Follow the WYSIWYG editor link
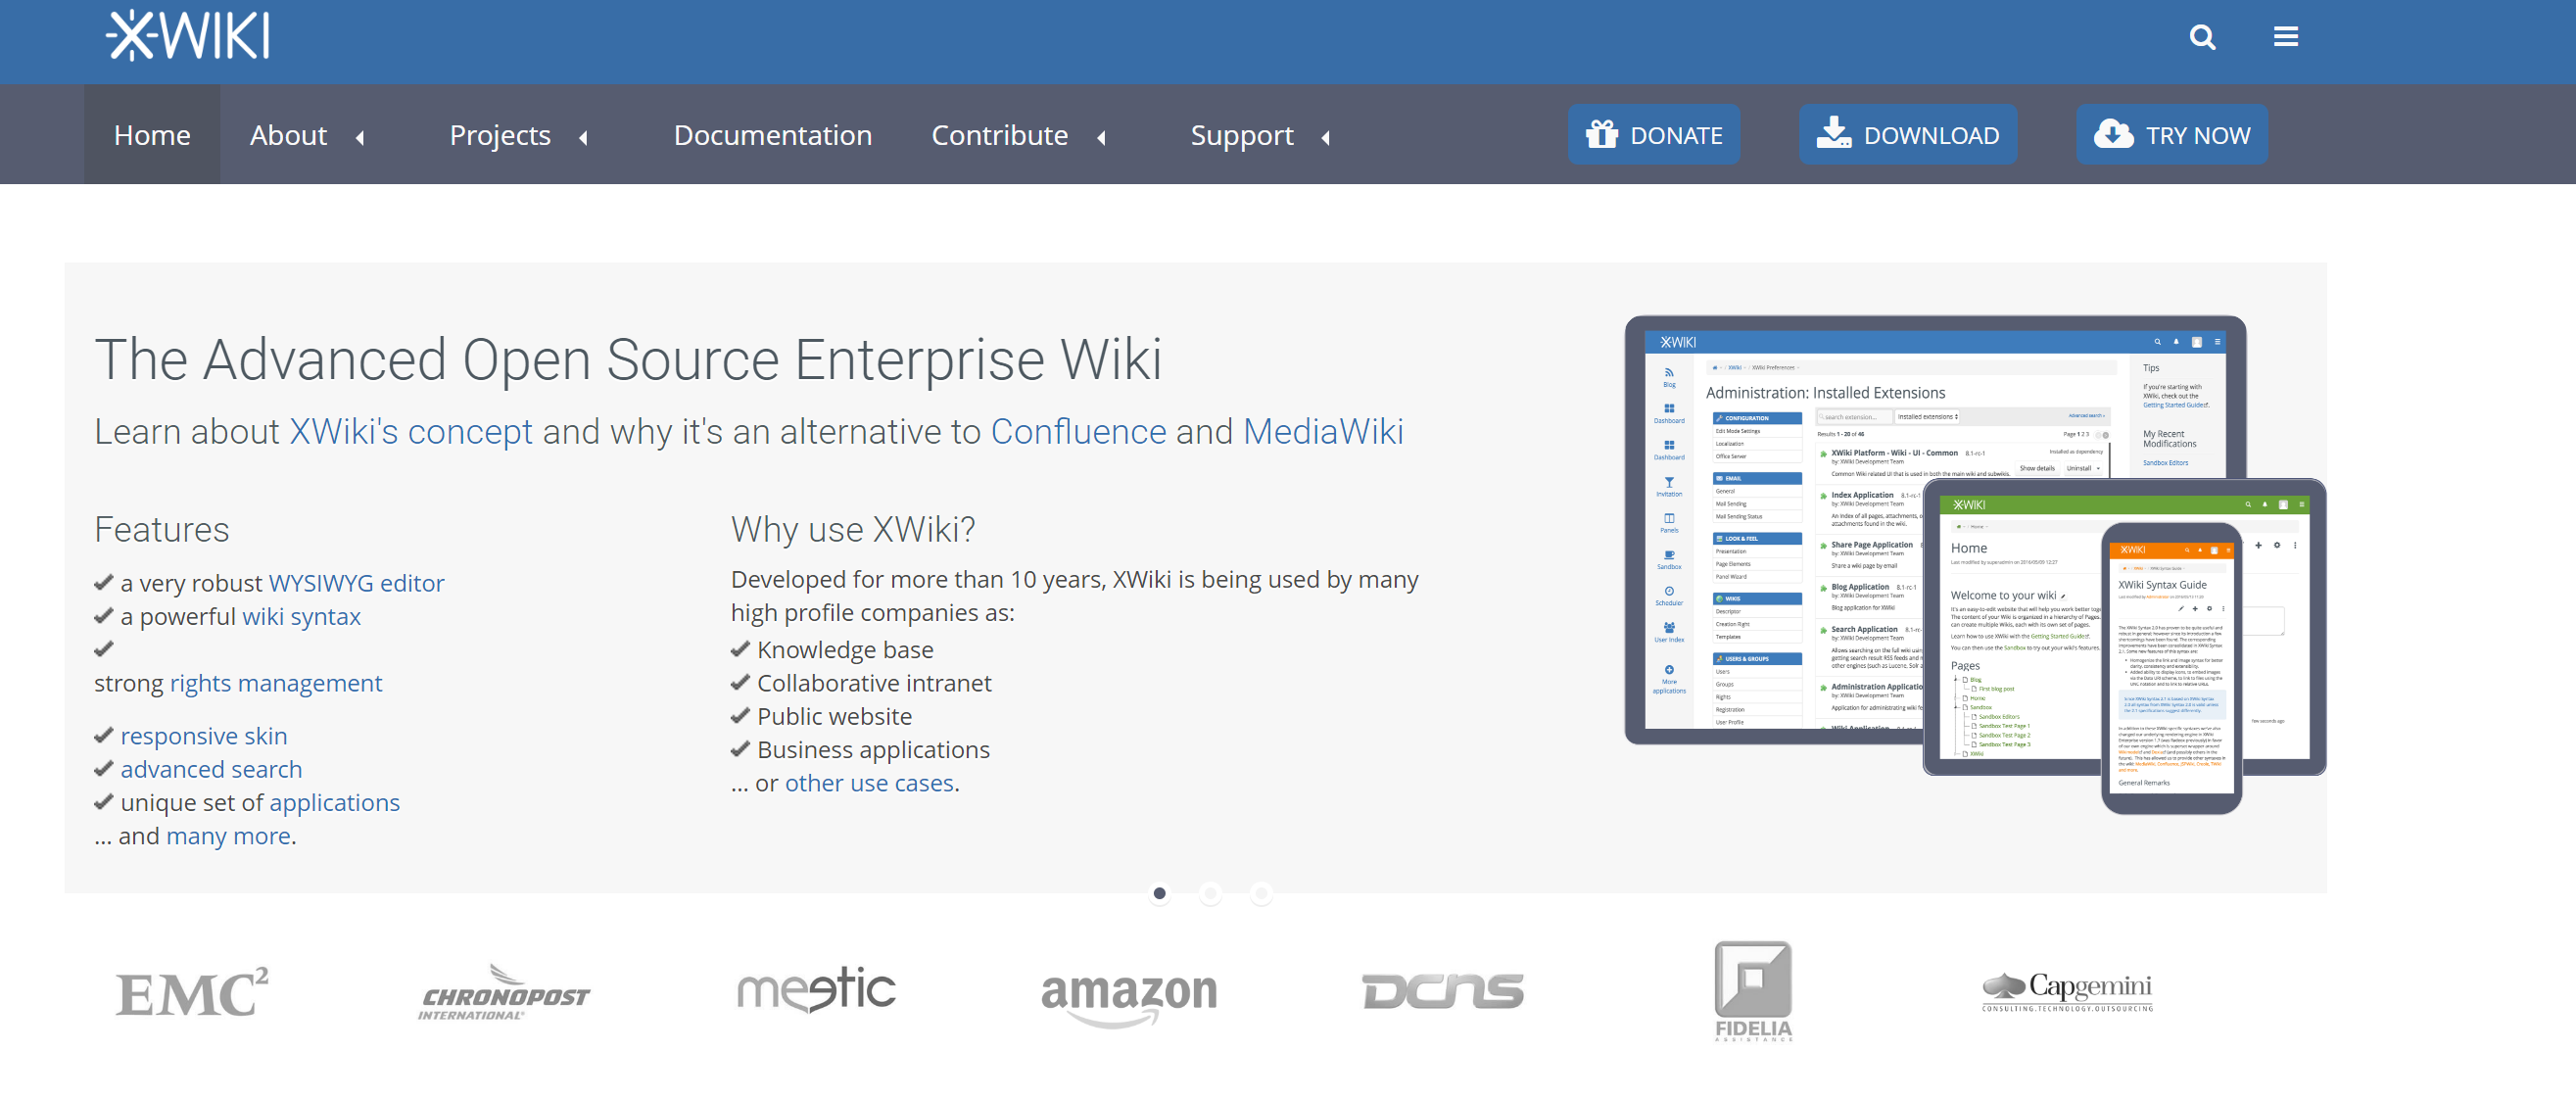Screen dimensions: 2576x1100 coord(356,583)
